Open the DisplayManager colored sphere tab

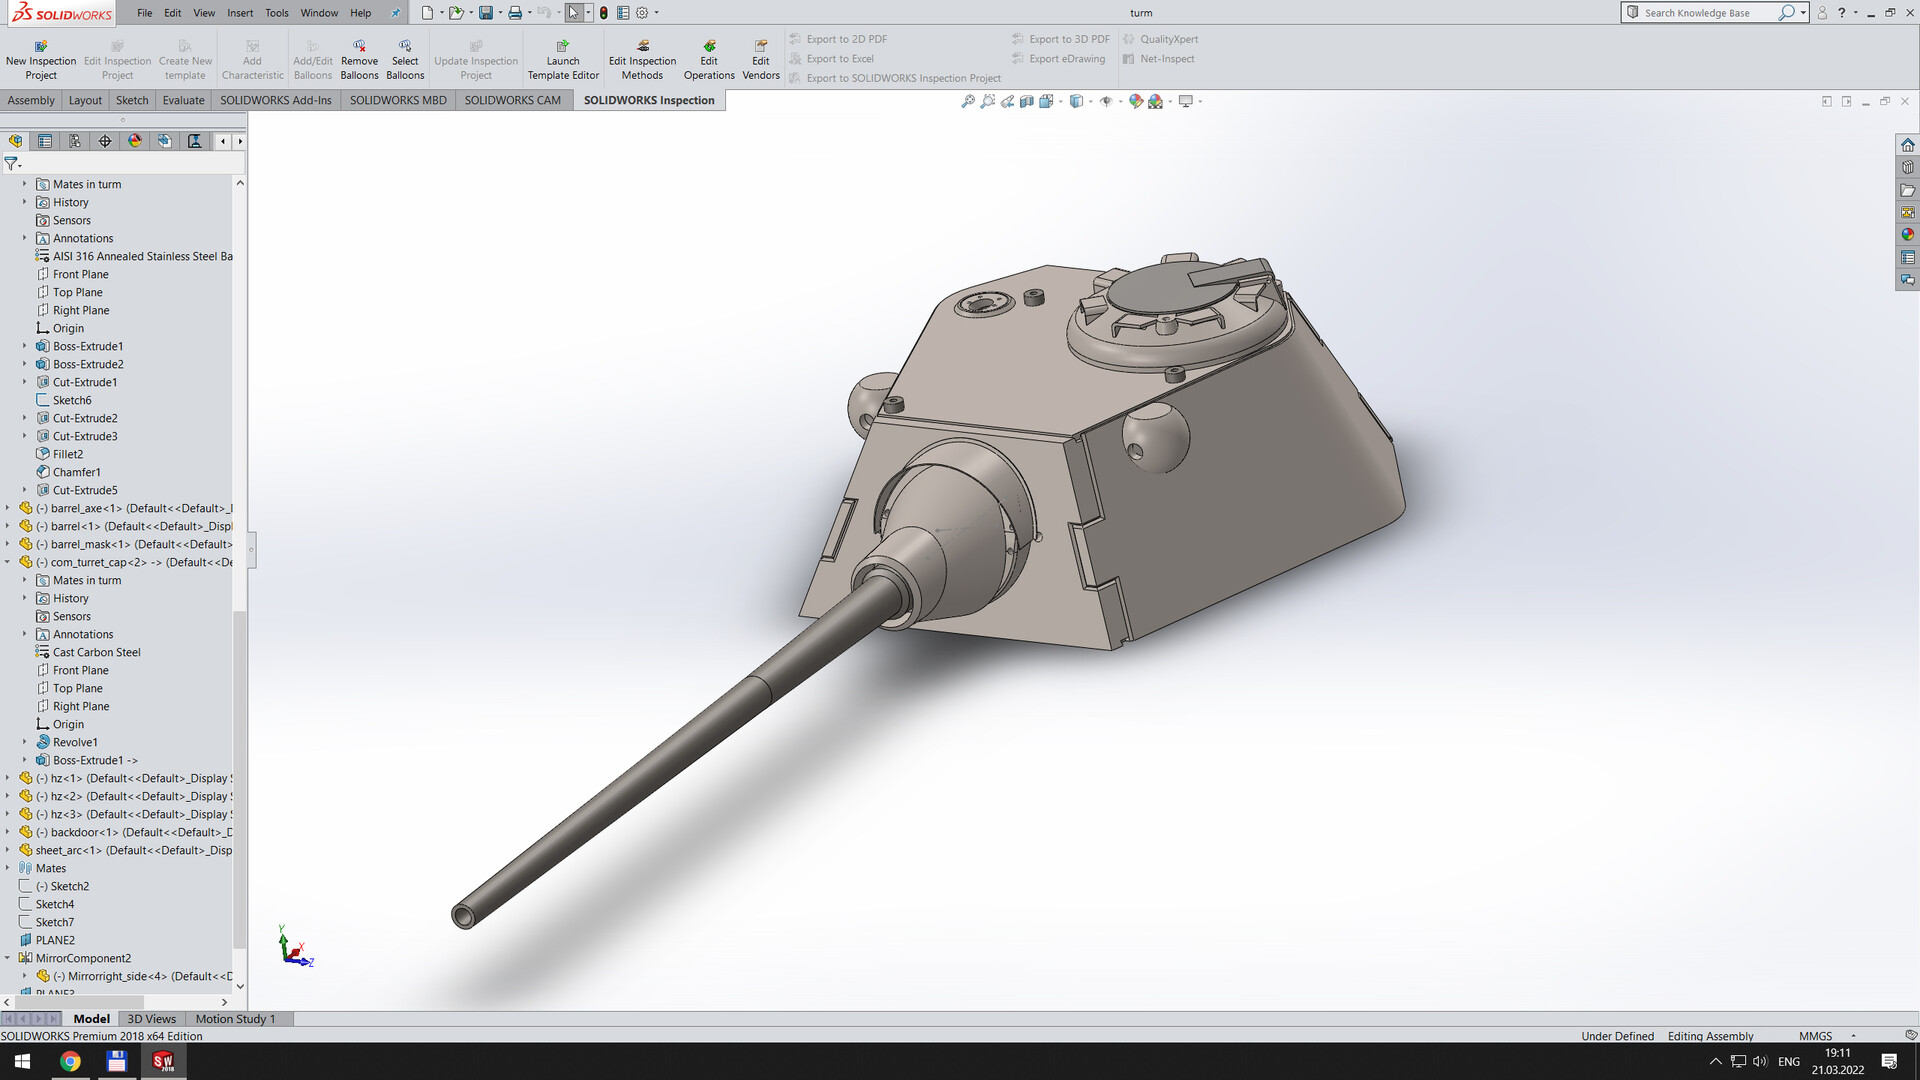pos(135,141)
